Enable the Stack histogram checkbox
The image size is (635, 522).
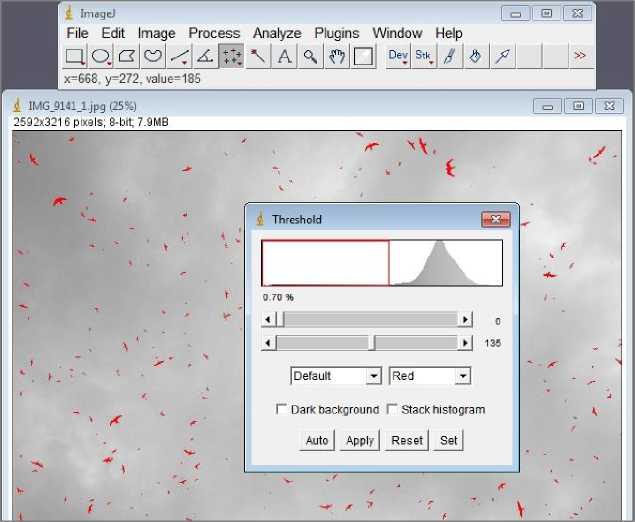[392, 409]
